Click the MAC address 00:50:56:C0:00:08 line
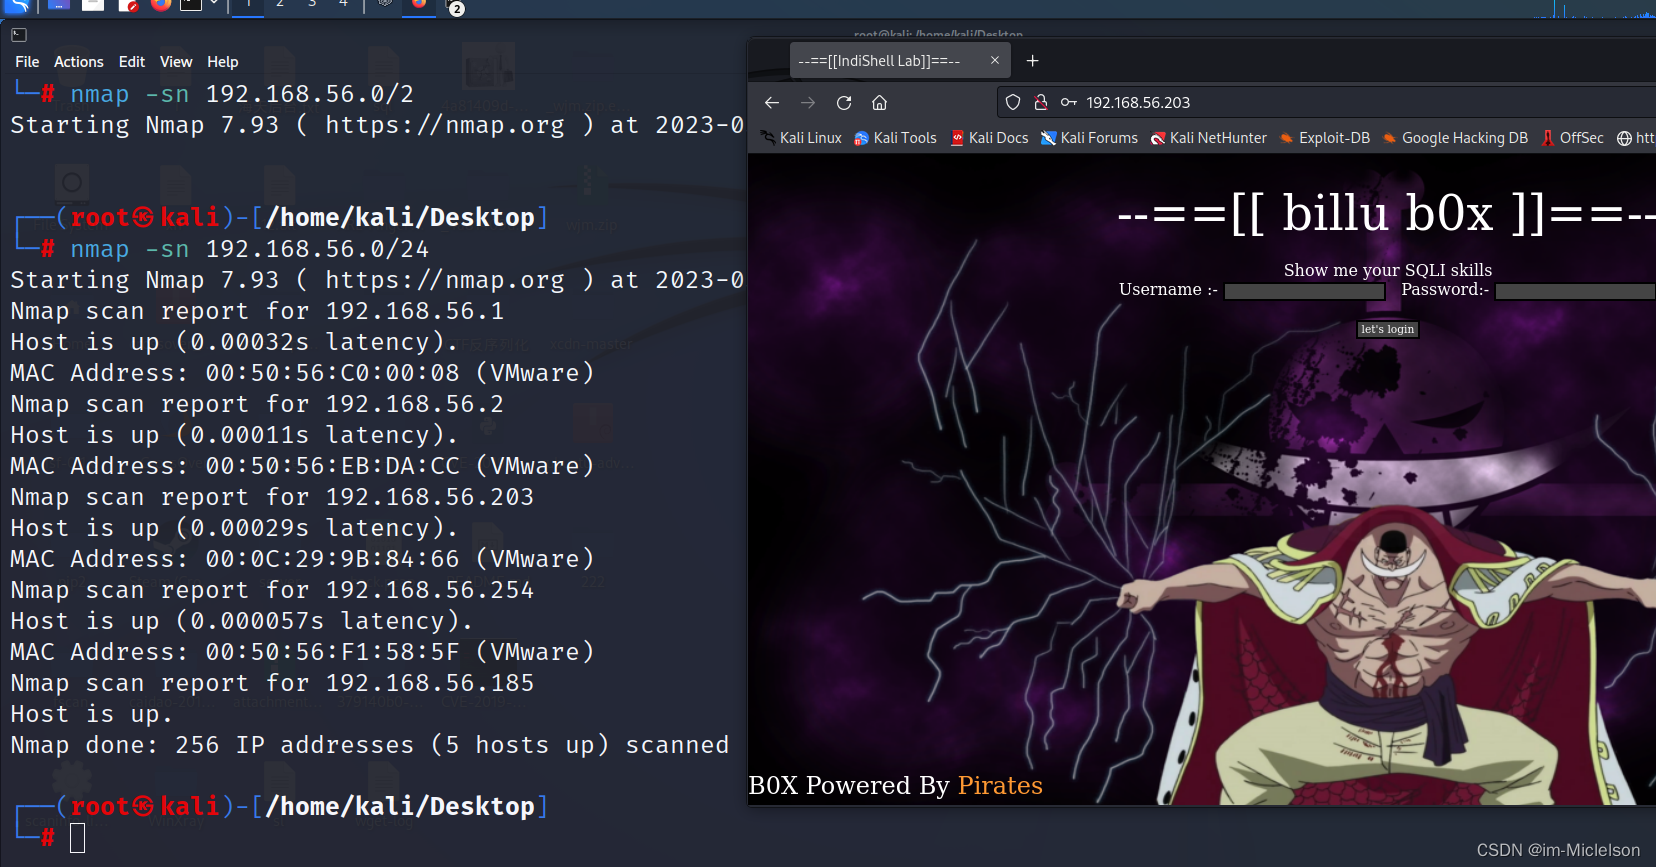 coord(302,373)
